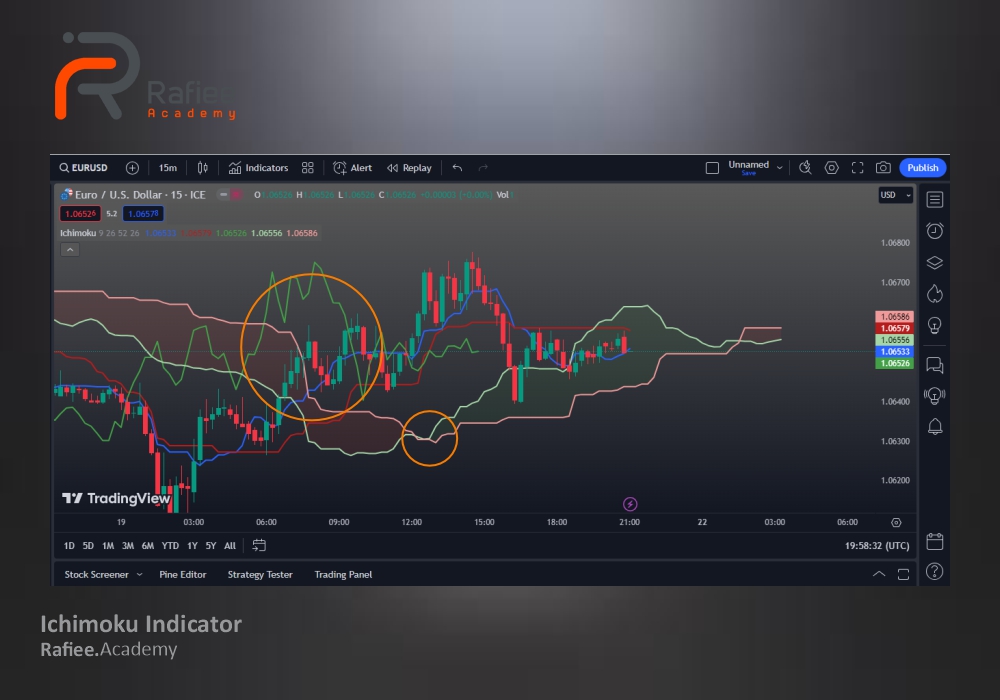
Task: Switch to the Trading Panel tab
Action: pos(343,574)
